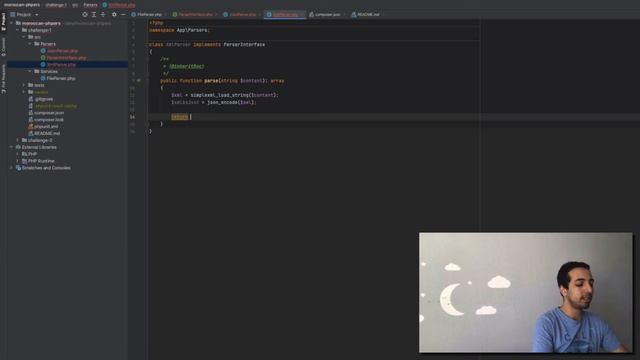Click the Collapse All icon in Project toolbar
The height and width of the screenshot is (360, 640).
coord(103,14)
